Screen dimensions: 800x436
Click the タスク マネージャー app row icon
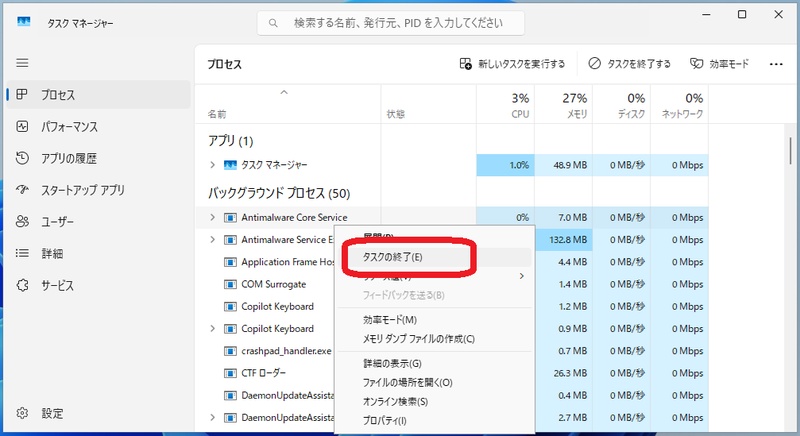pos(230,165)
